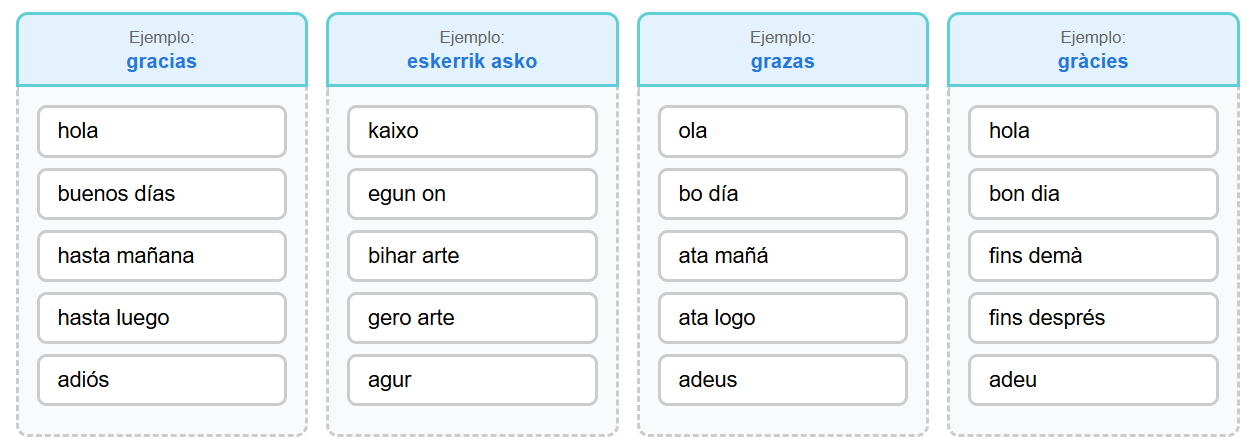
Task: Click the 'bo día' card
Action: [783, 194]
